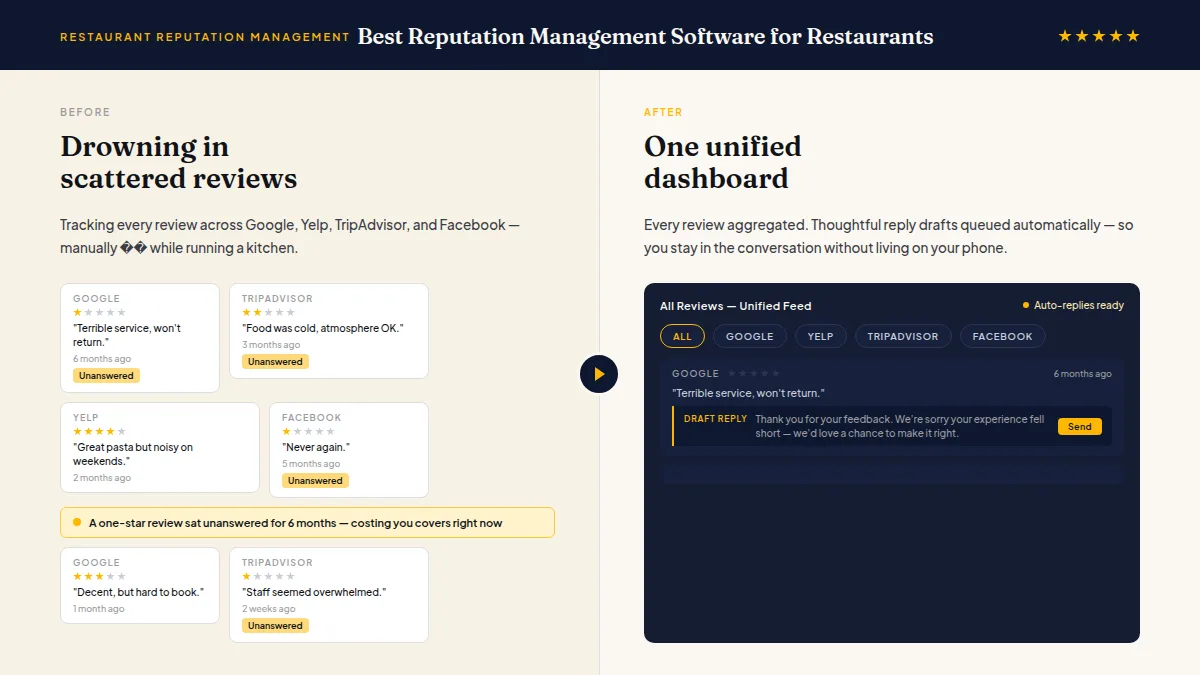Click YELP label on the pasta review card
This screenshot has width=1200, height=675.
point(86,417)
